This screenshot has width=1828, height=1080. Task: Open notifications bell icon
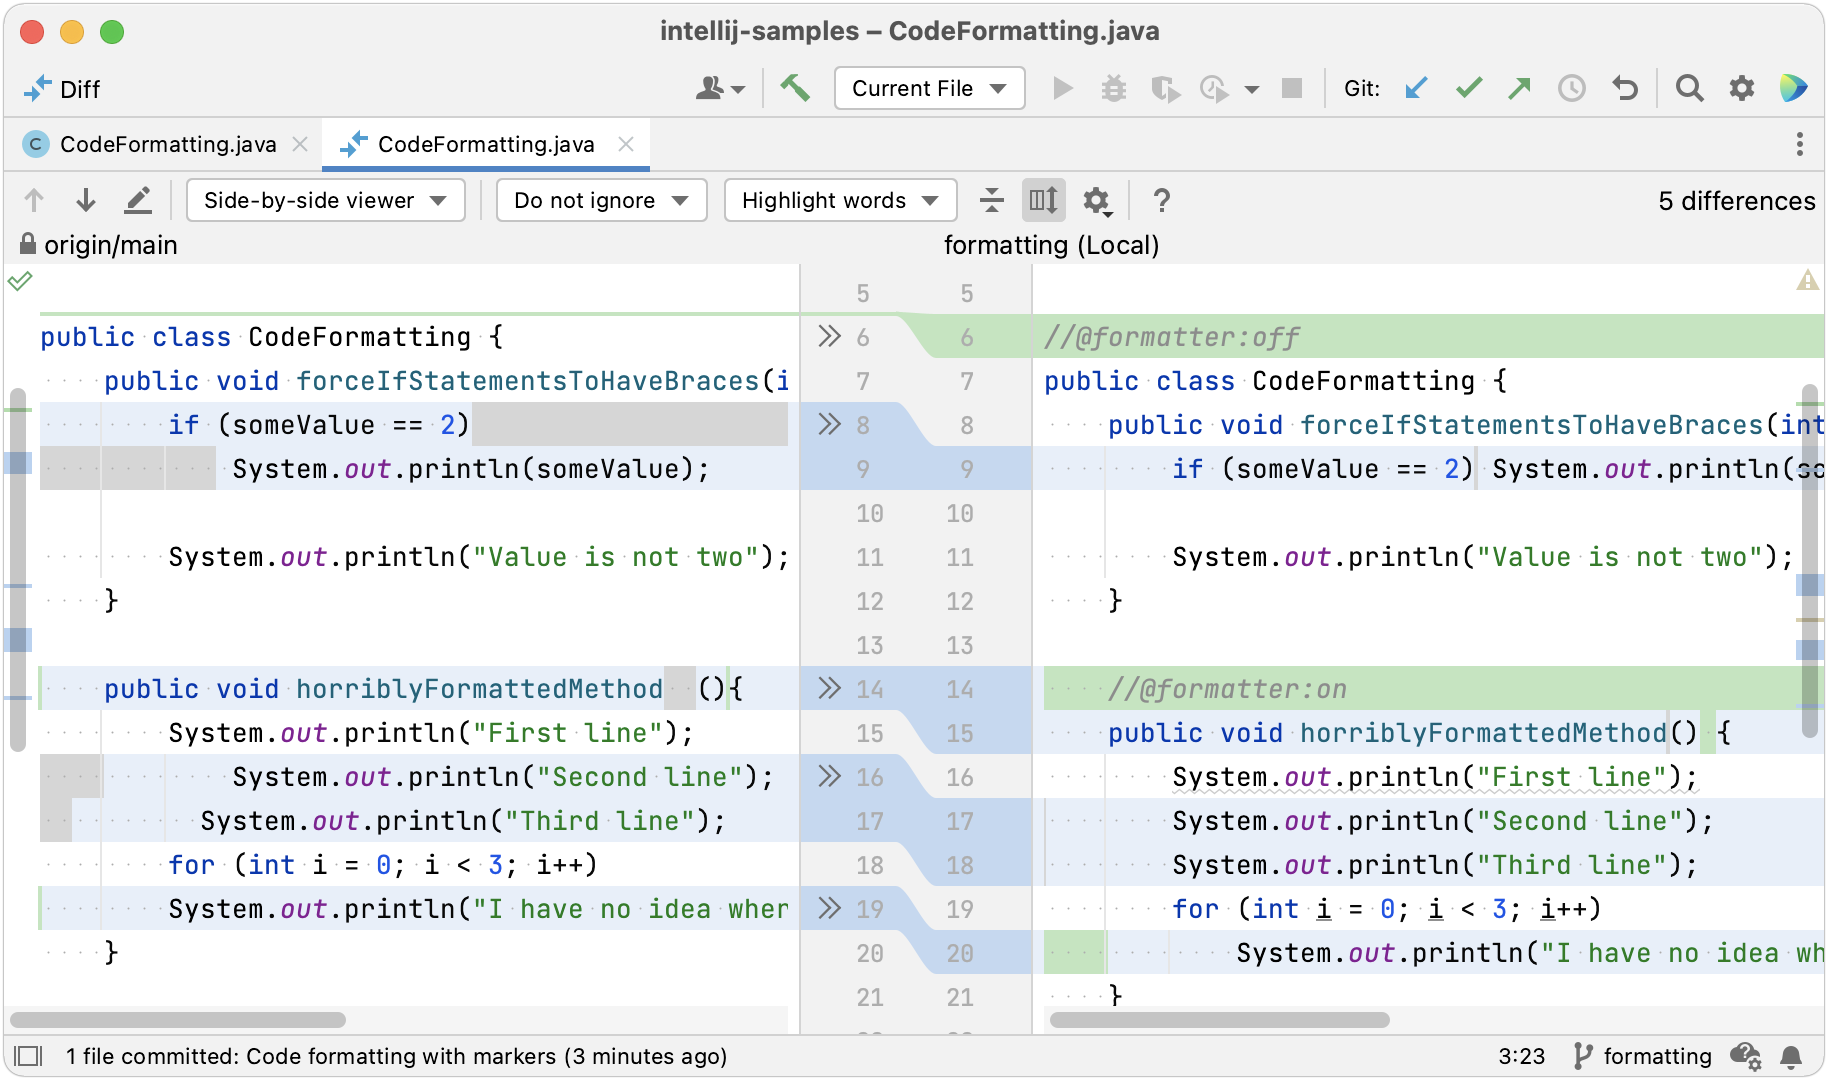(x=1791, y=1056)
